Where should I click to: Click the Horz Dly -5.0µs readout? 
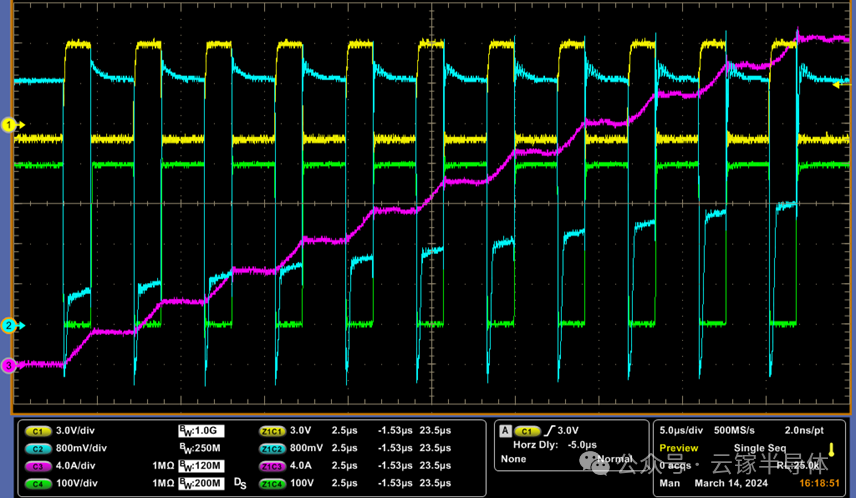555,445
